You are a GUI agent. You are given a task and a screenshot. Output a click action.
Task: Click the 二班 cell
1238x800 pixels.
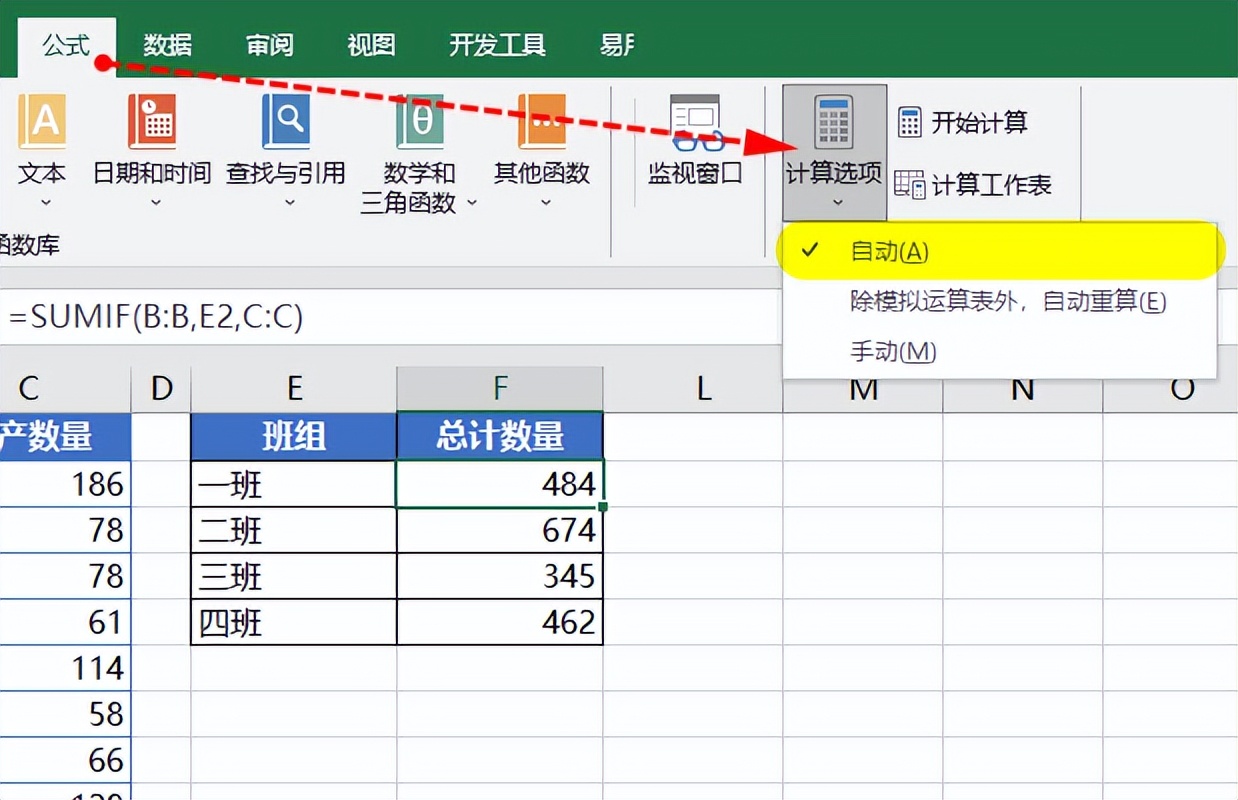[x=294, y=530]
